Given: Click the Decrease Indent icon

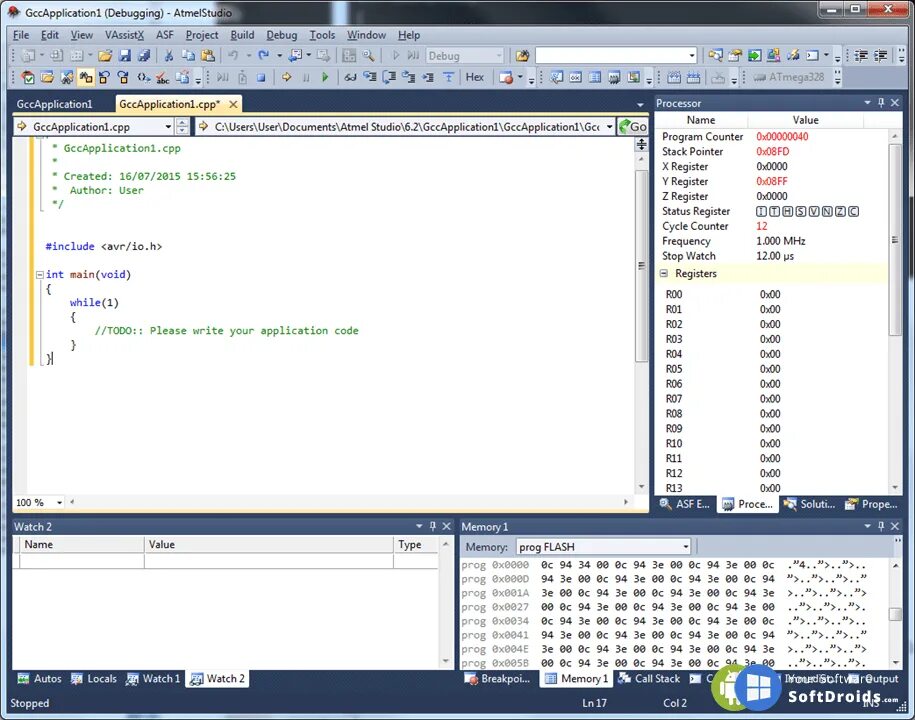Looking at the screenshot, I should pos(861,55).
